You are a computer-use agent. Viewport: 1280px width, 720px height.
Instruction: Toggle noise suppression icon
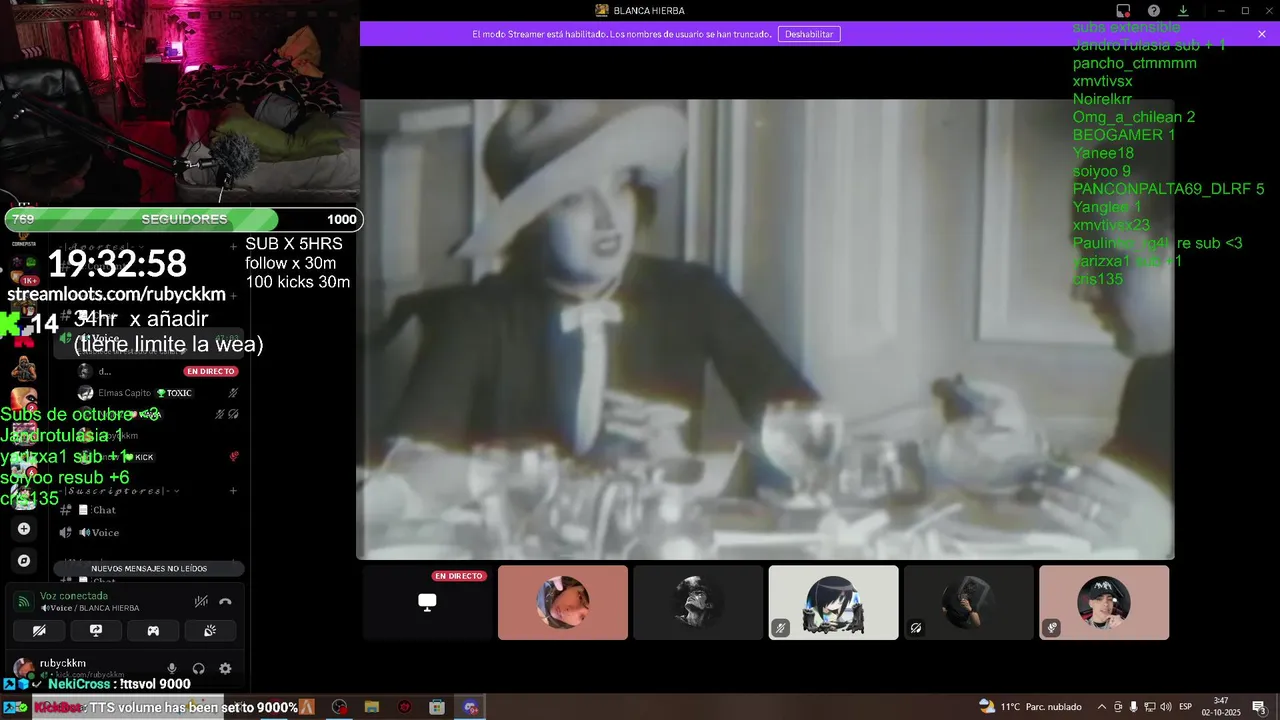pyautogui.click(x=201, y=601)
